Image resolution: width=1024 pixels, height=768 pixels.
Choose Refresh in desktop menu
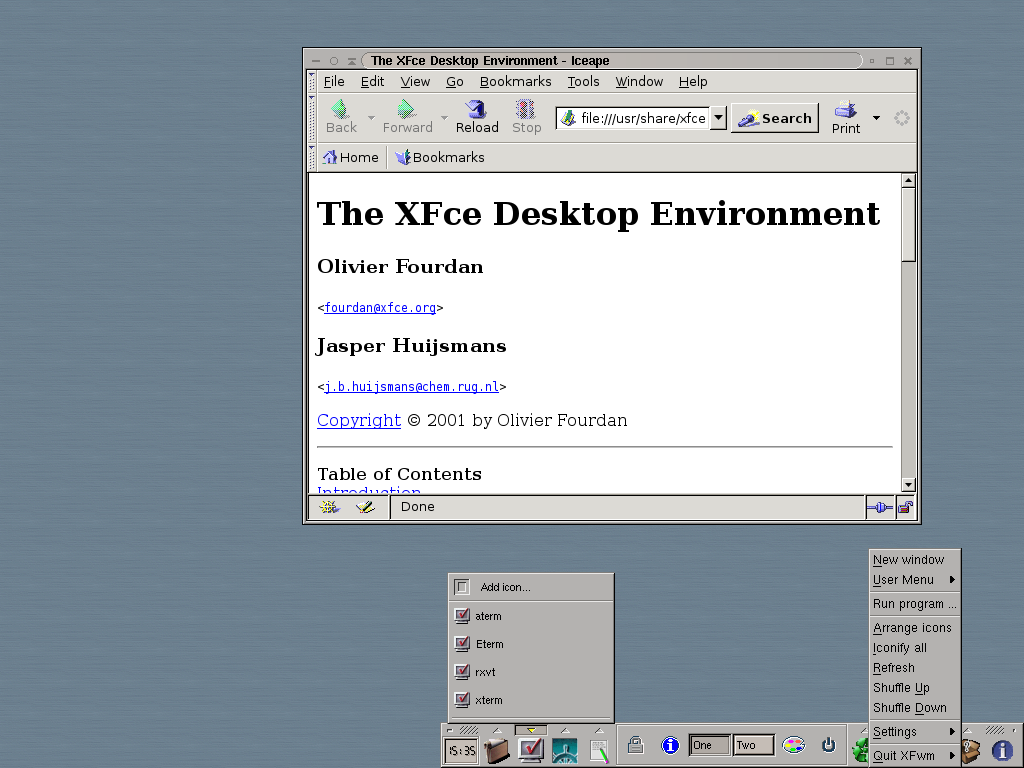pos(914,668)
